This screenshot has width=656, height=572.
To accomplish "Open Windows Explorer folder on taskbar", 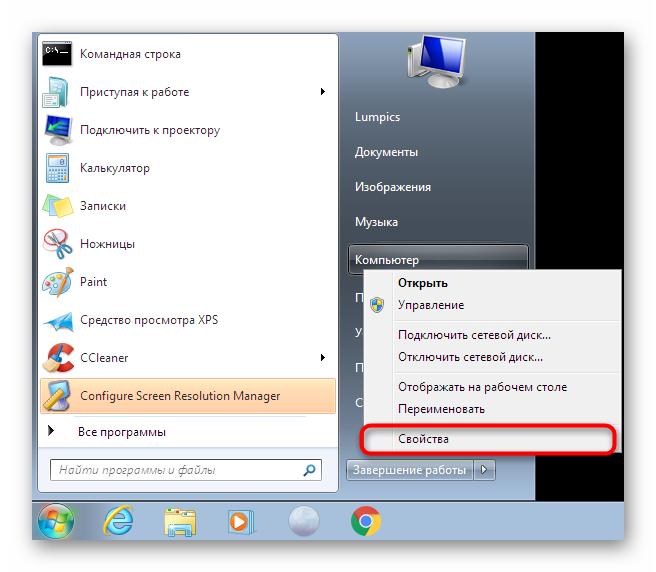I will click(180, 522).
